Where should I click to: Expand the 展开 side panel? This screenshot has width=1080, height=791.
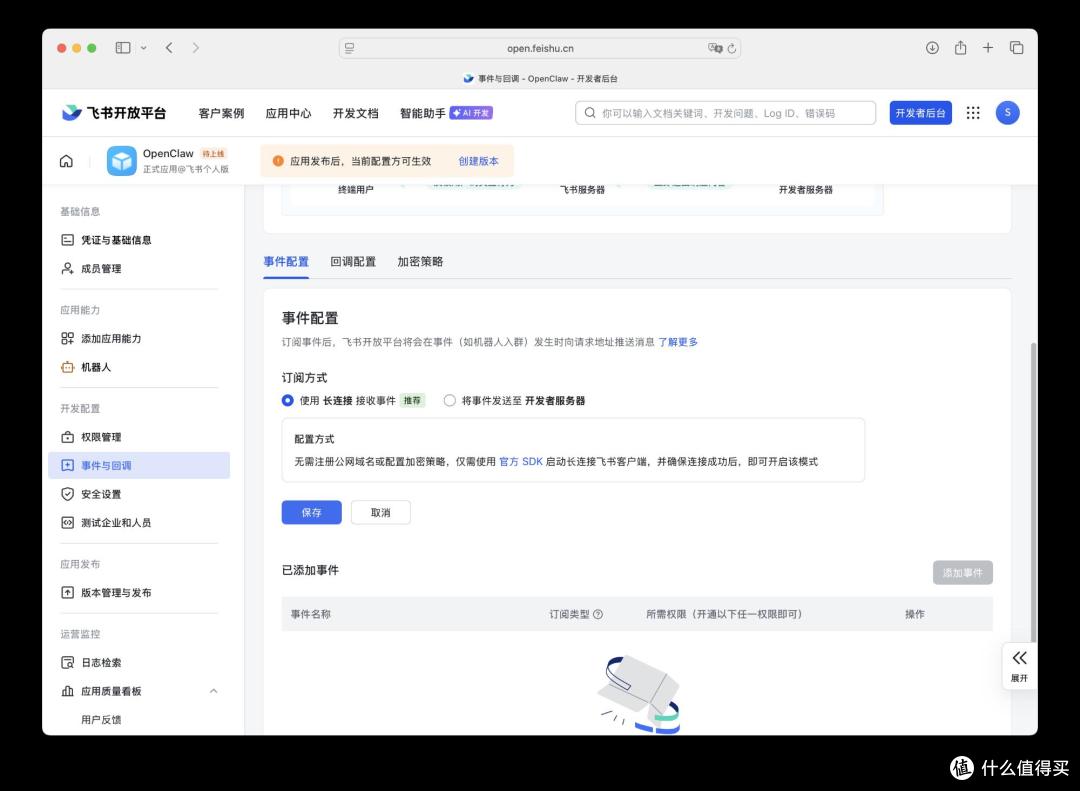[1019, 666]
